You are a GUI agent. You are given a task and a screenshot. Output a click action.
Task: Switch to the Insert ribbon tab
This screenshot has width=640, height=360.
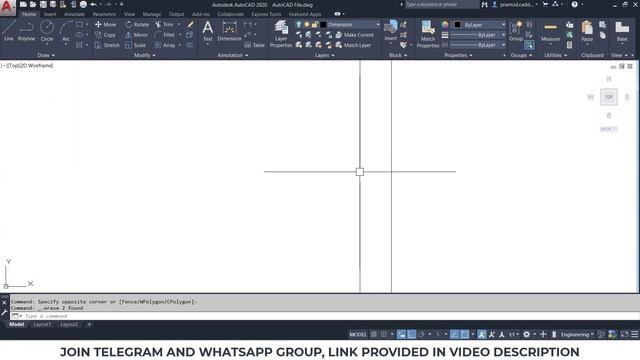50,14
